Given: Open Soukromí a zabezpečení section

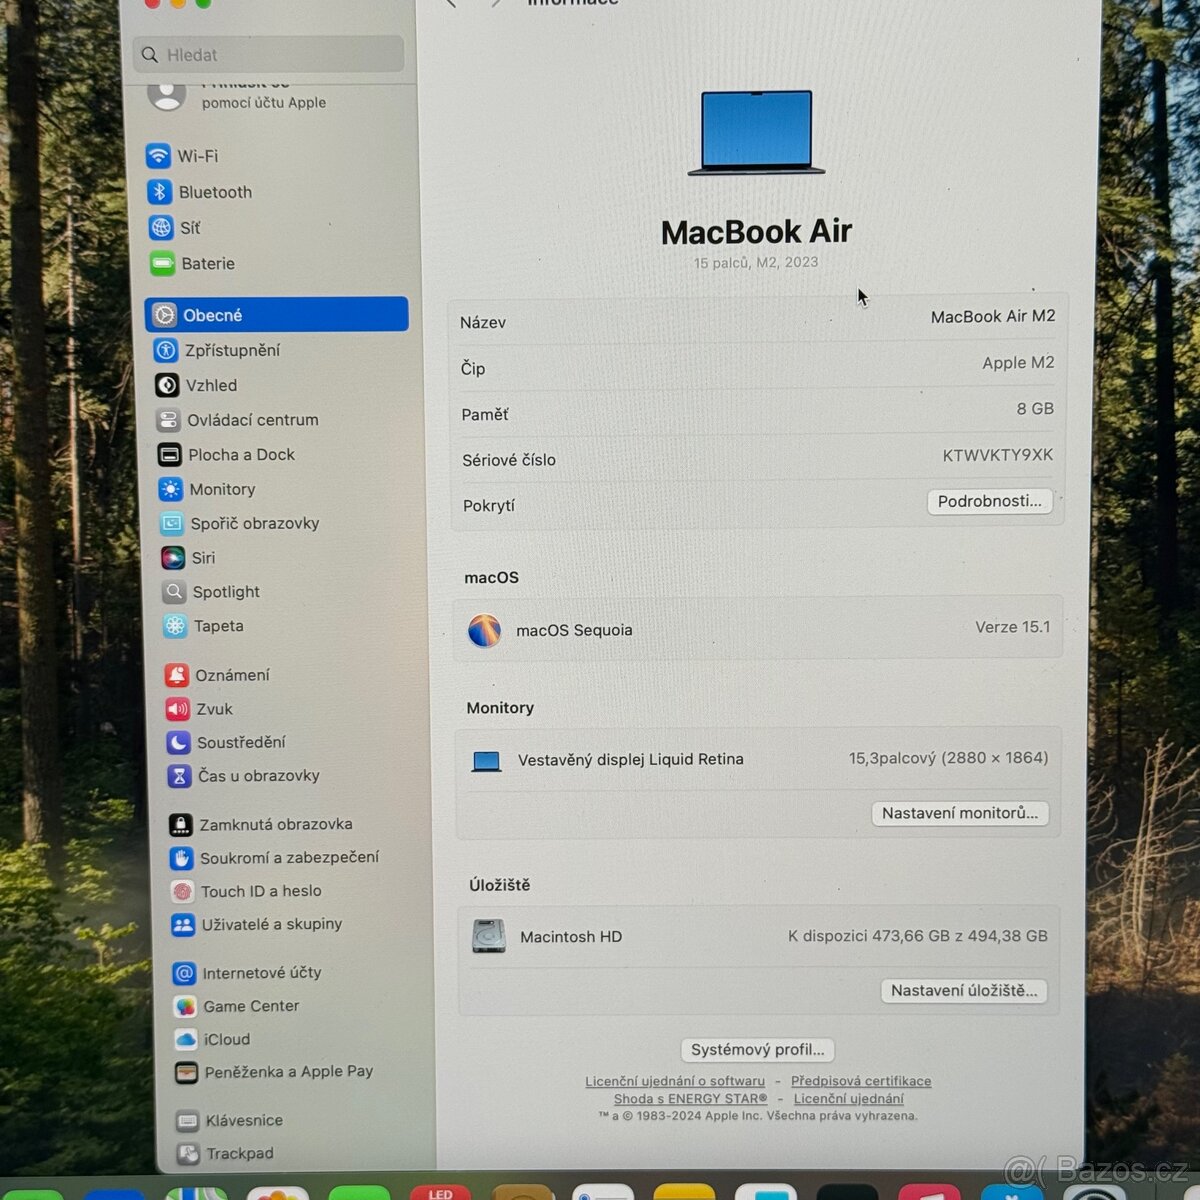Looking at the screenshot, I should point(290,857).
